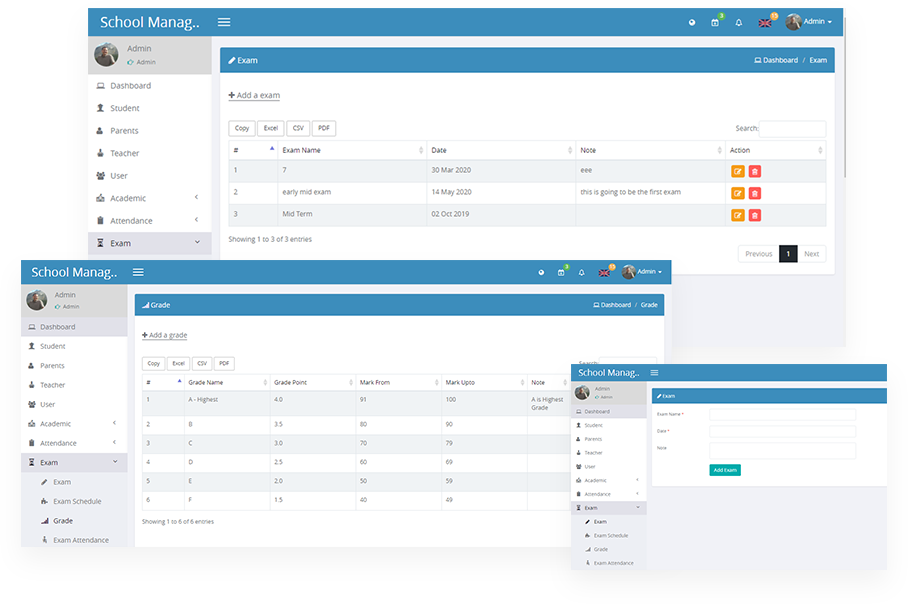Viewport: 908px width, 604px height.
Task: Edit exam row '7' with orange icon
Action: (738, 171)
